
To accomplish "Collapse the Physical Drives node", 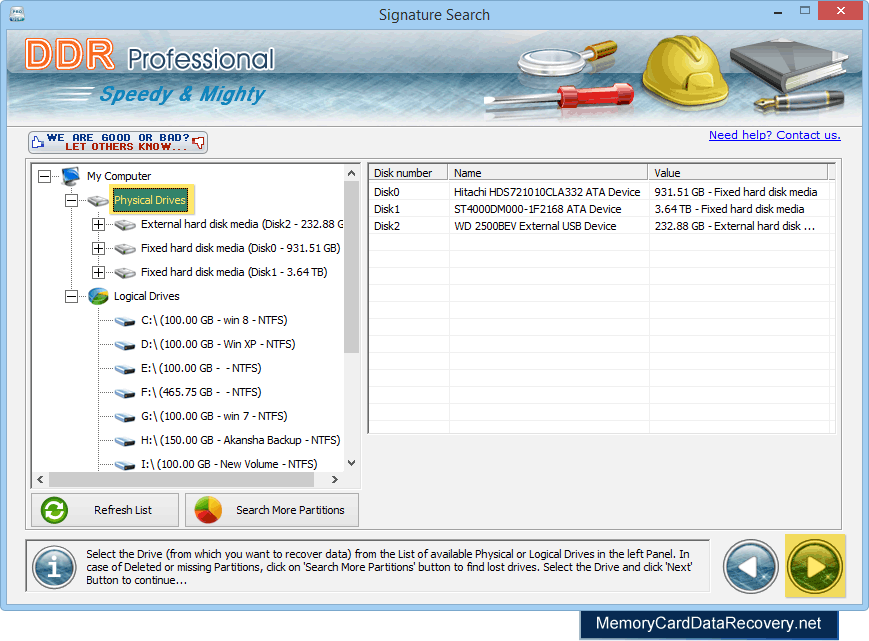I will pyautogui.click(x=71, y=201).
